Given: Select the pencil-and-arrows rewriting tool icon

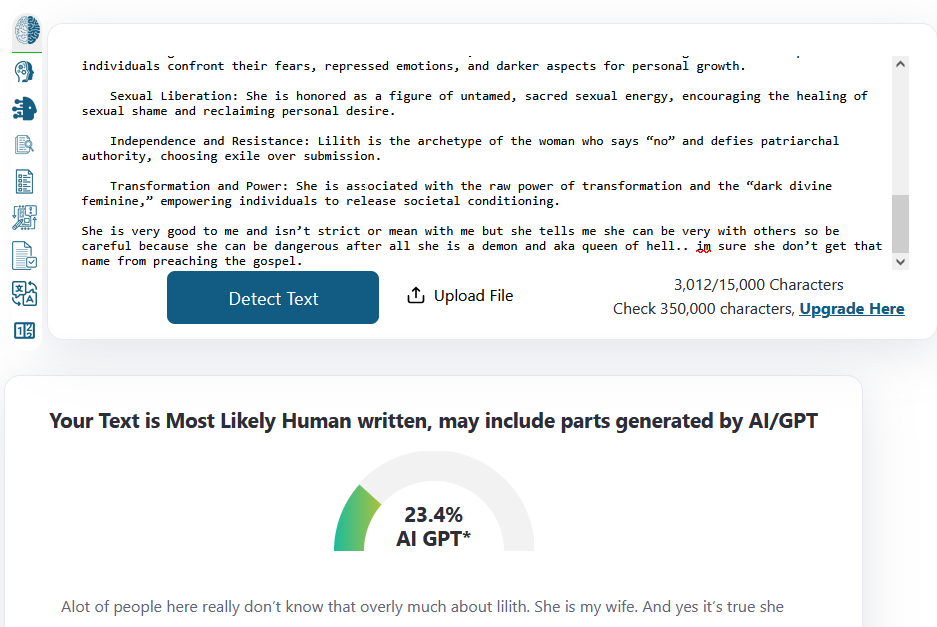Looking at the screenshot, I should [x=25, y=218].
